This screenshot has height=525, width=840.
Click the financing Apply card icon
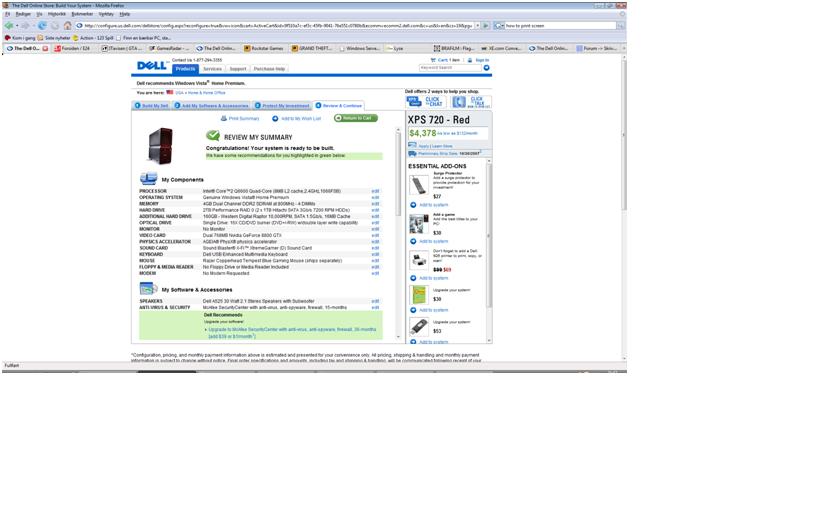click(412, 145)
